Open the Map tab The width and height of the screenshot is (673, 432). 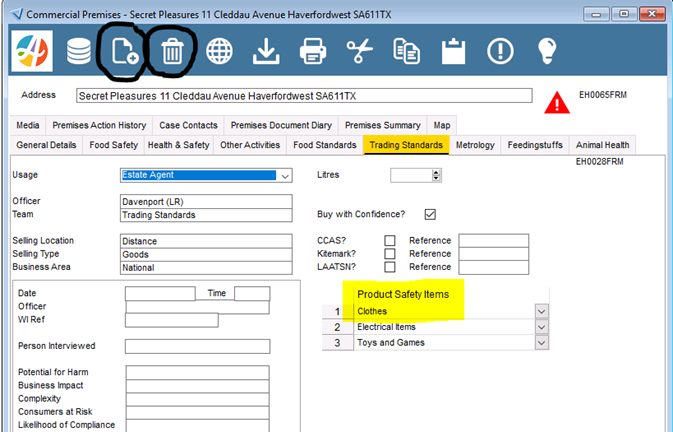pyautogui.click(x=442, y=125)
